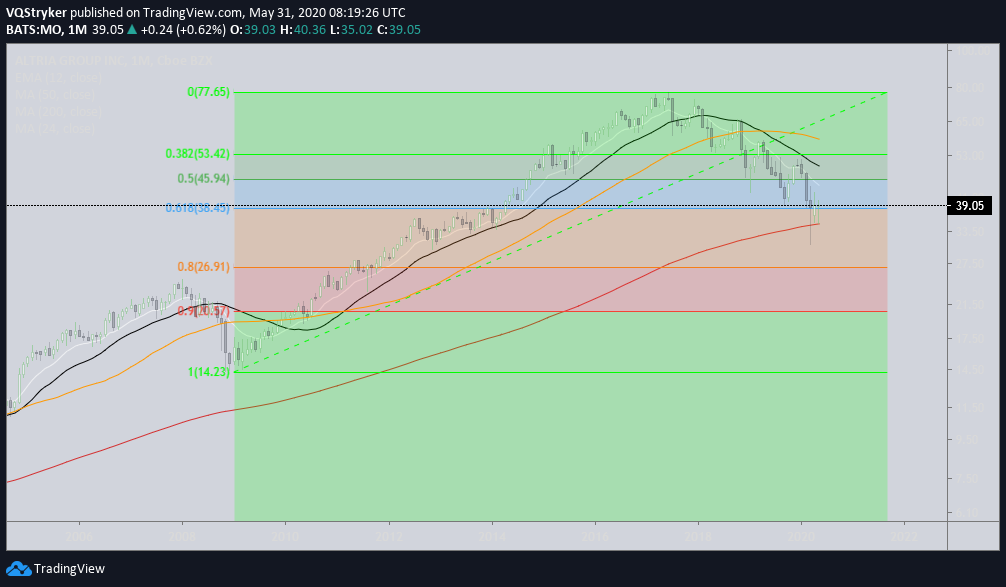1006x587 pixels.
Task: Click the TradingView cloud logo icon
Action: pyautogui.click(x=19, y=568)
